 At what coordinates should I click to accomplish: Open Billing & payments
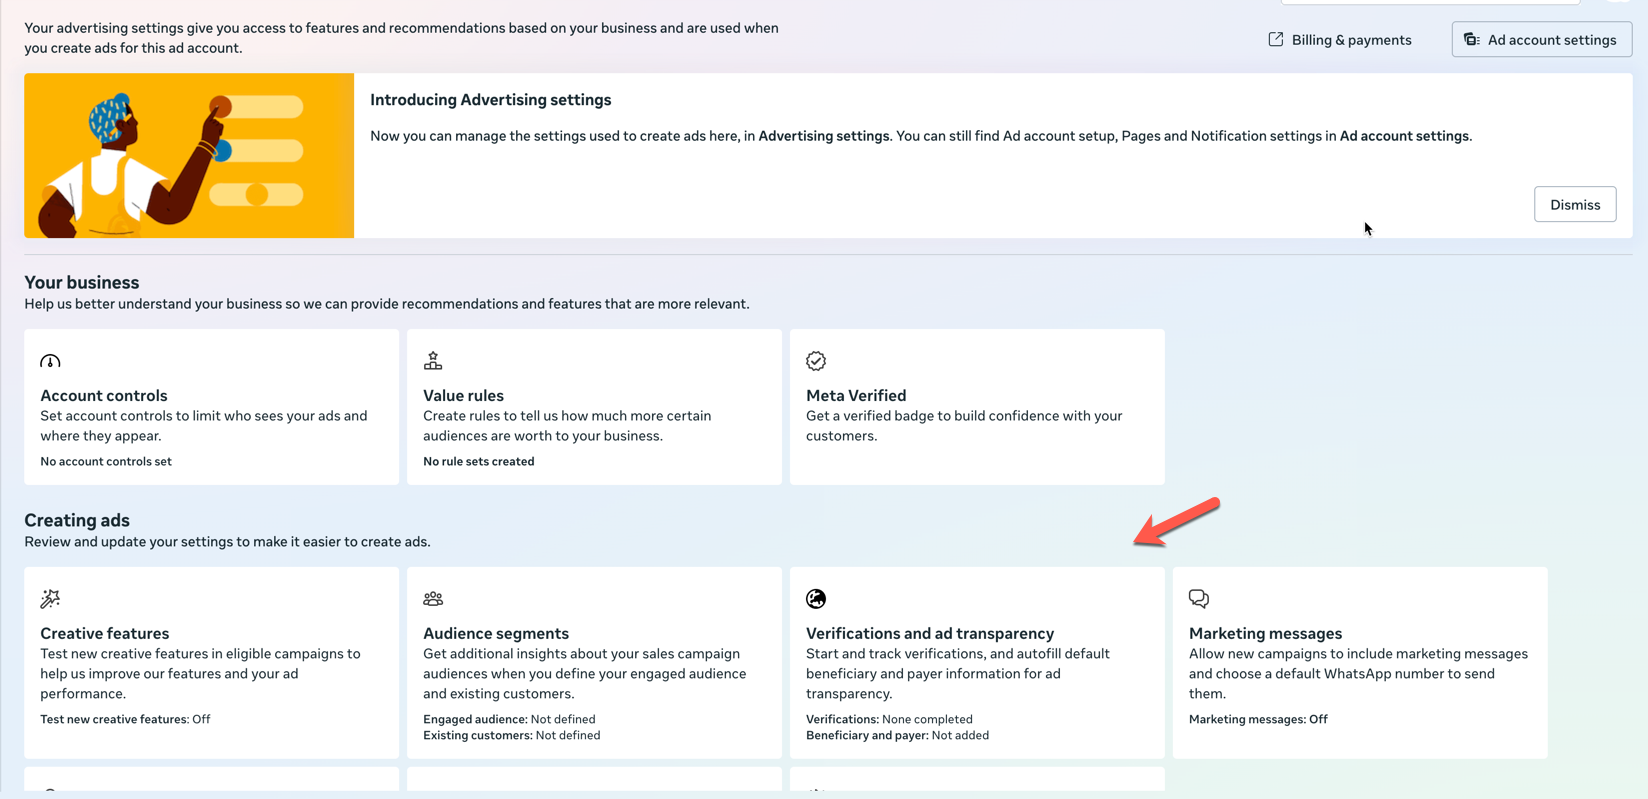point(1351,40)
